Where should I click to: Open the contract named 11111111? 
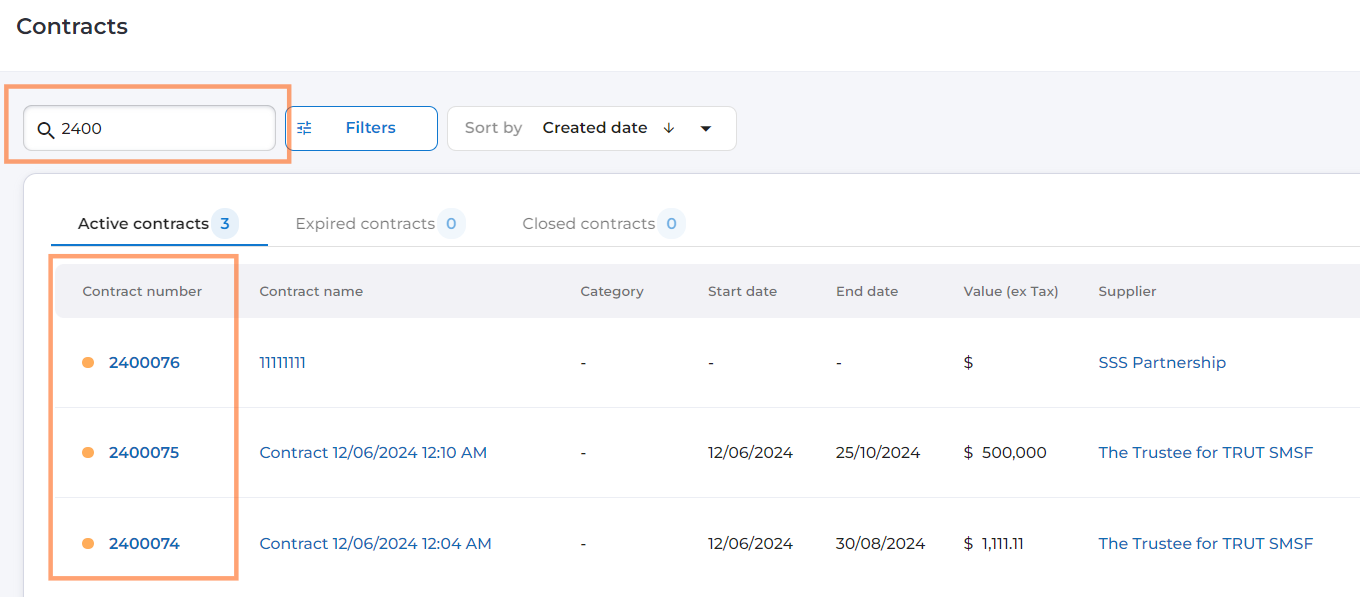[282, 362]
